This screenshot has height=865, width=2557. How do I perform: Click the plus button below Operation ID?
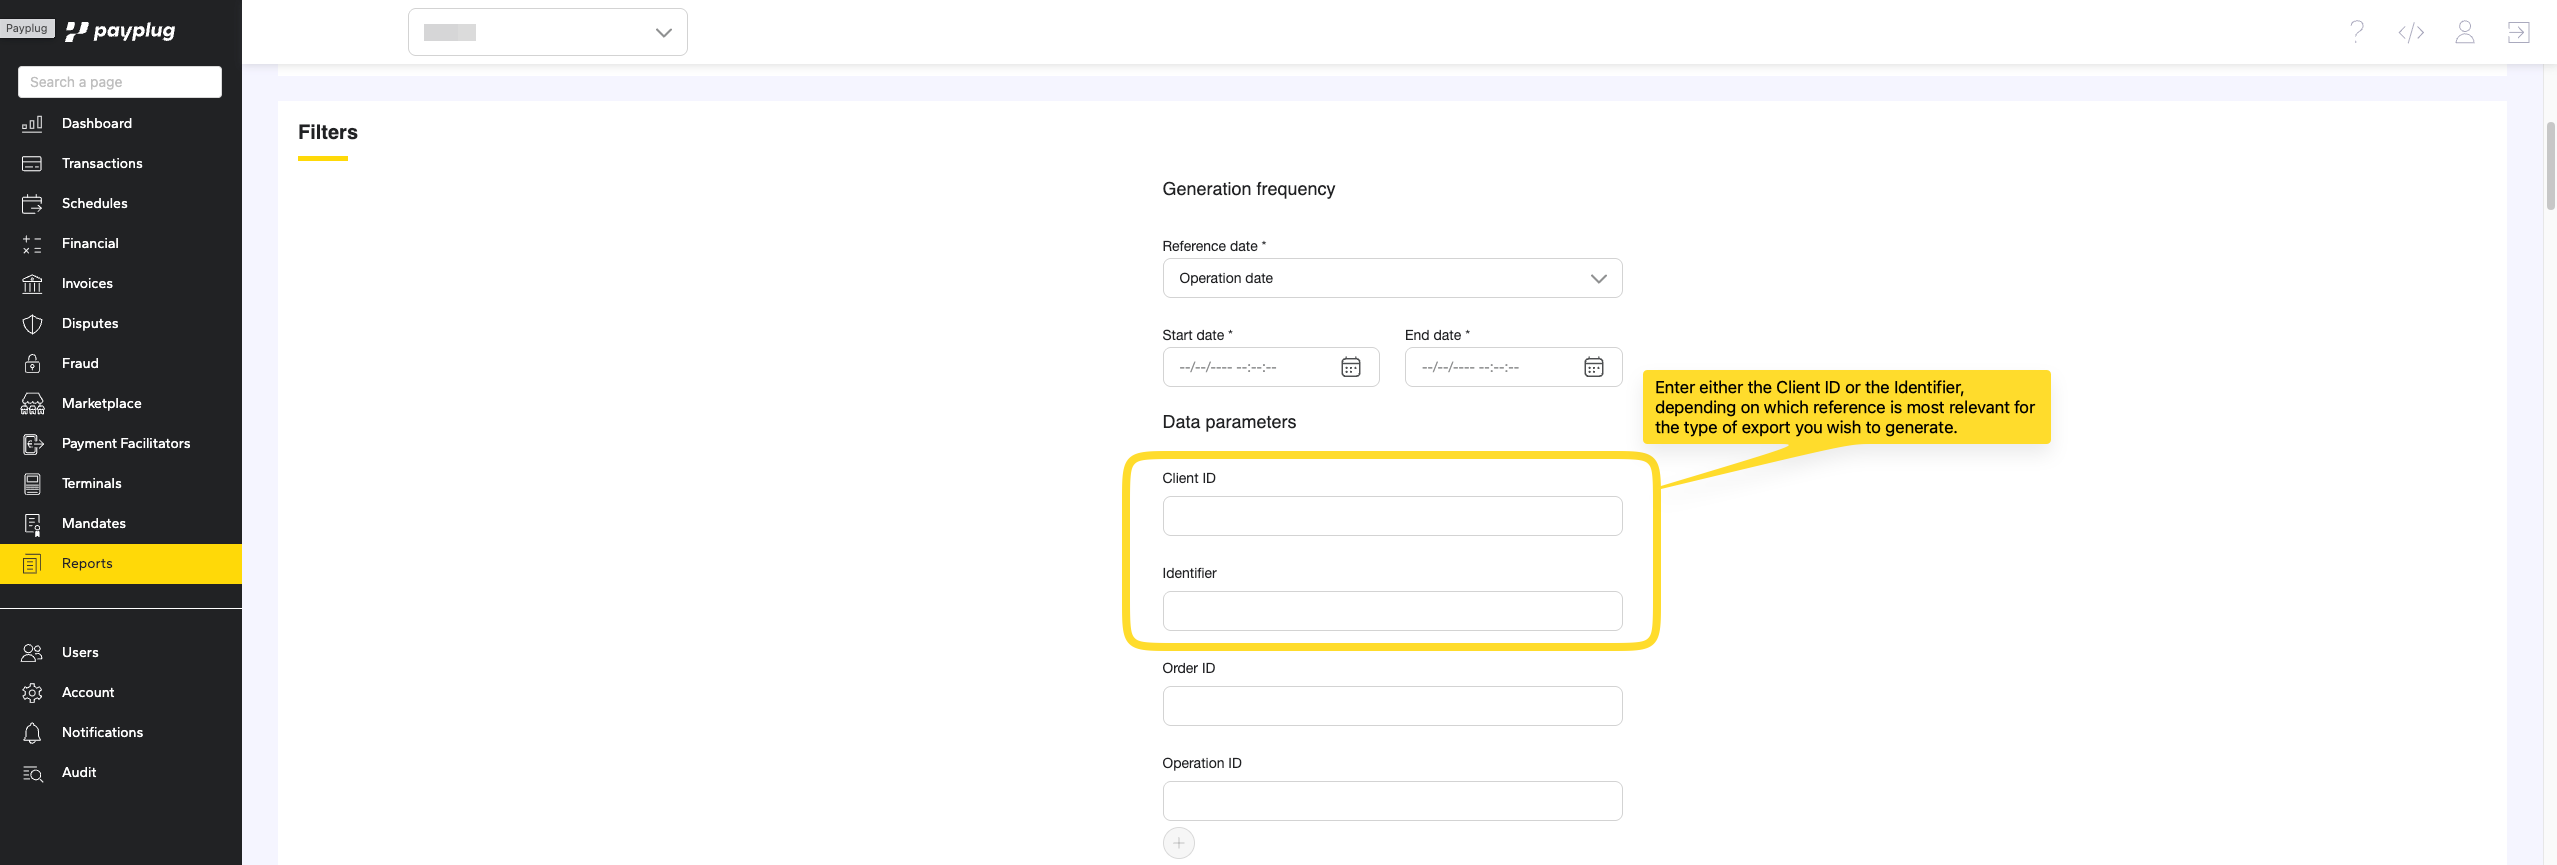[x=1178, y=843]
